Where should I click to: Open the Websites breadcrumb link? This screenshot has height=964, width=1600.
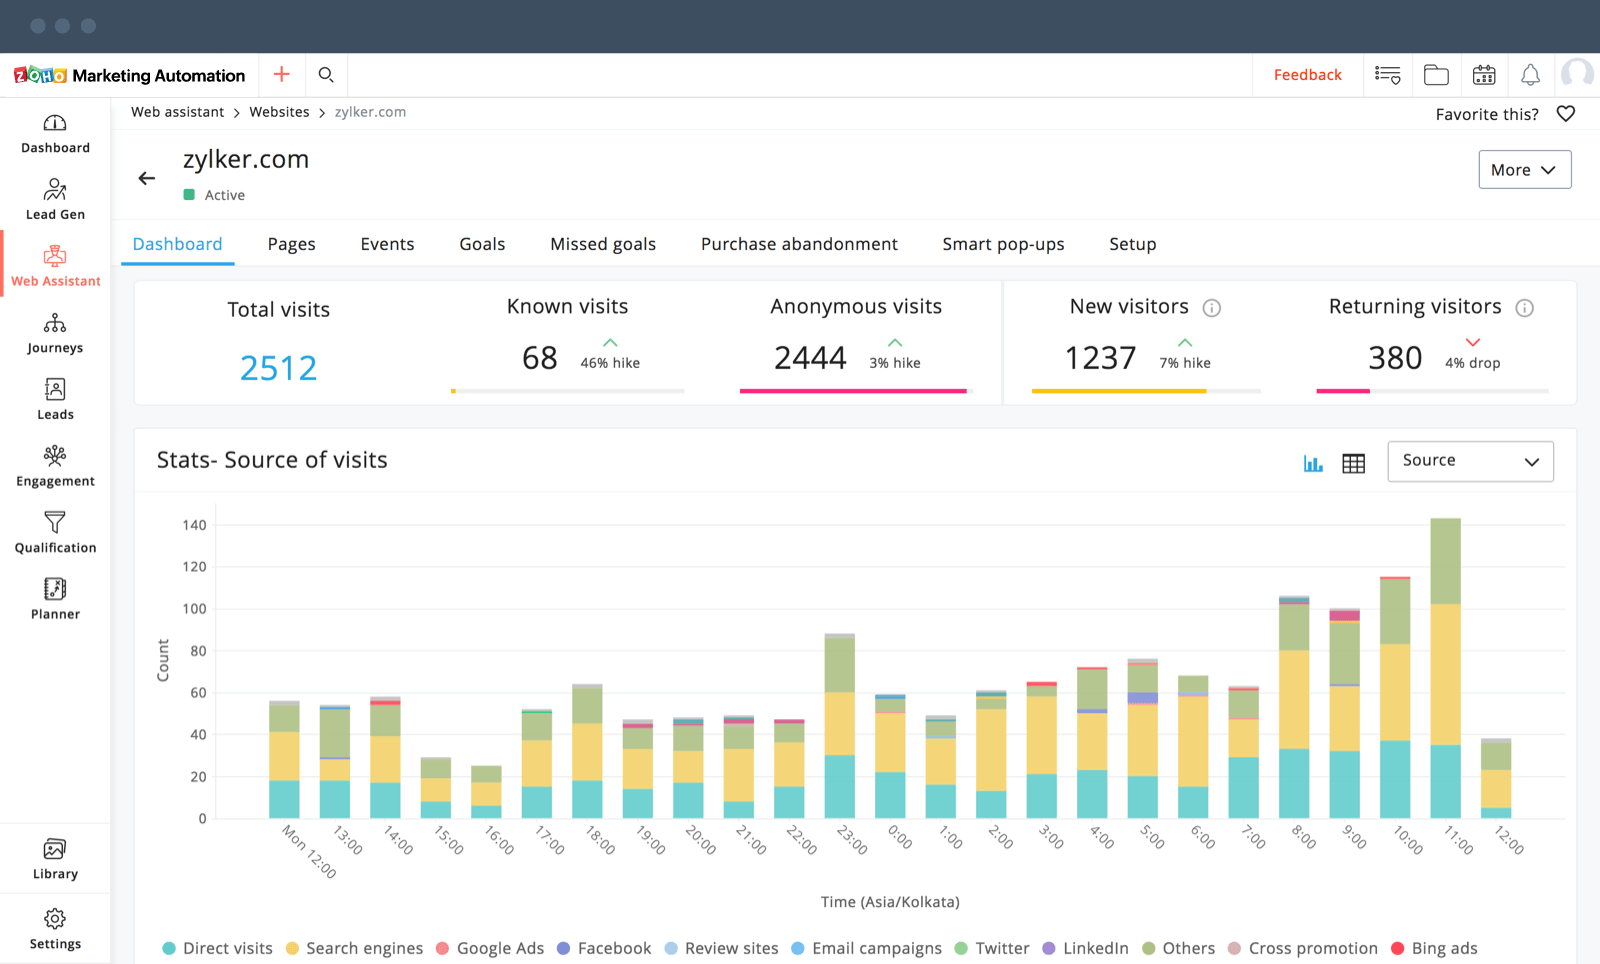coord(279,111)
